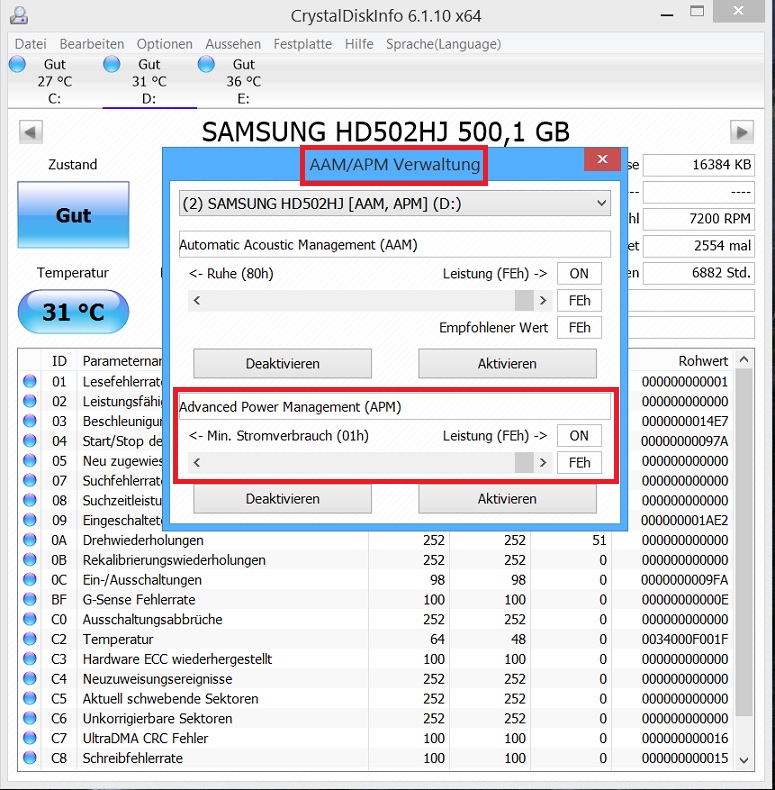Viewport: 775px width, 790px height.
Task: Open the Datei menu
Action: tap(30, 44)
